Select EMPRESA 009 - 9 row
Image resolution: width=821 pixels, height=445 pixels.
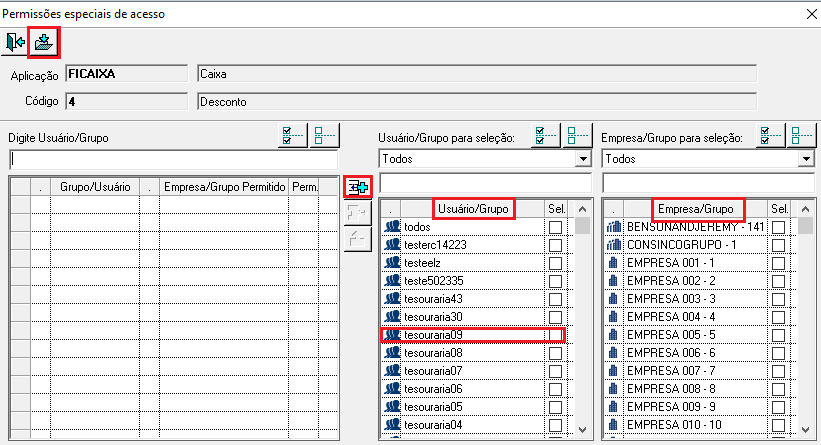pos(696,407)
